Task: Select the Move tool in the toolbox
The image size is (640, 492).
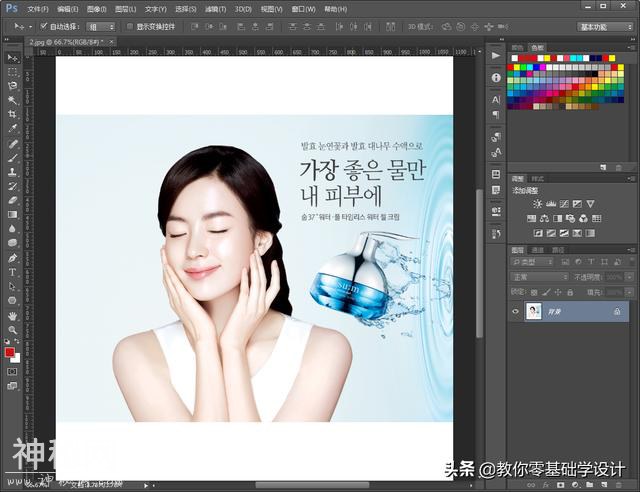Action: (x=13, y=58)
